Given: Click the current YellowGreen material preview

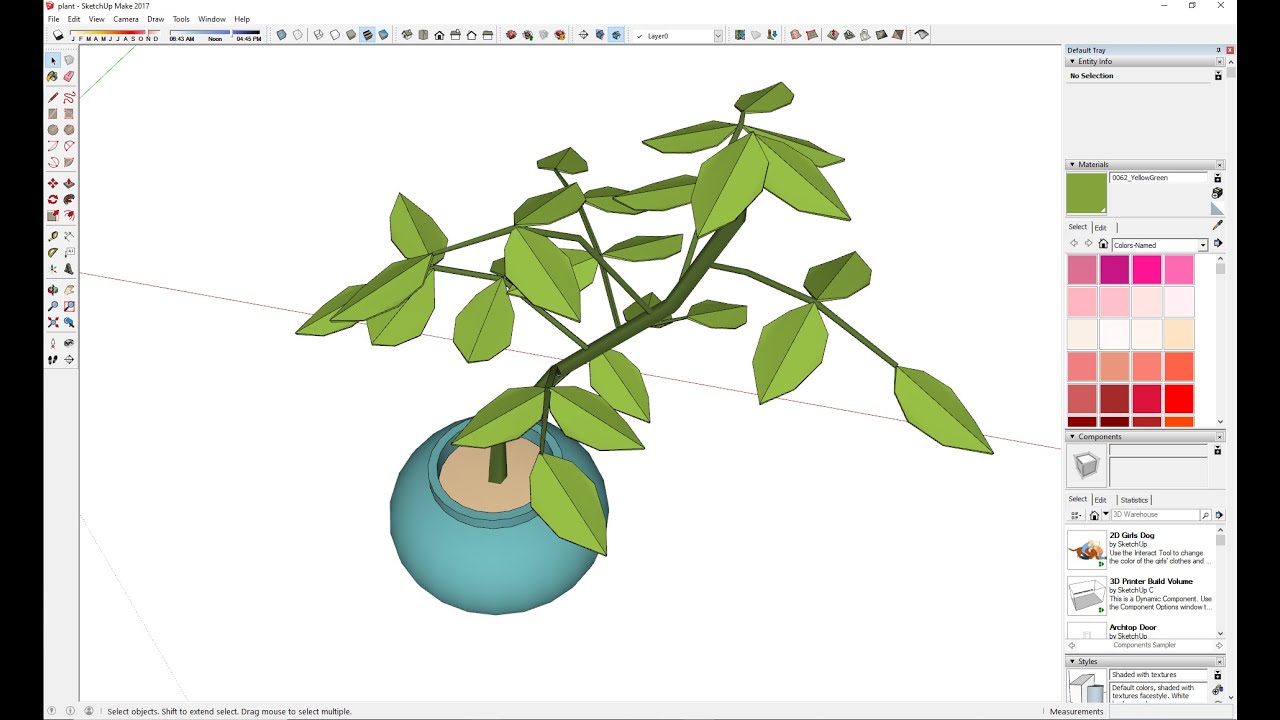Looking at the screenshot, I should (1087, 193).
